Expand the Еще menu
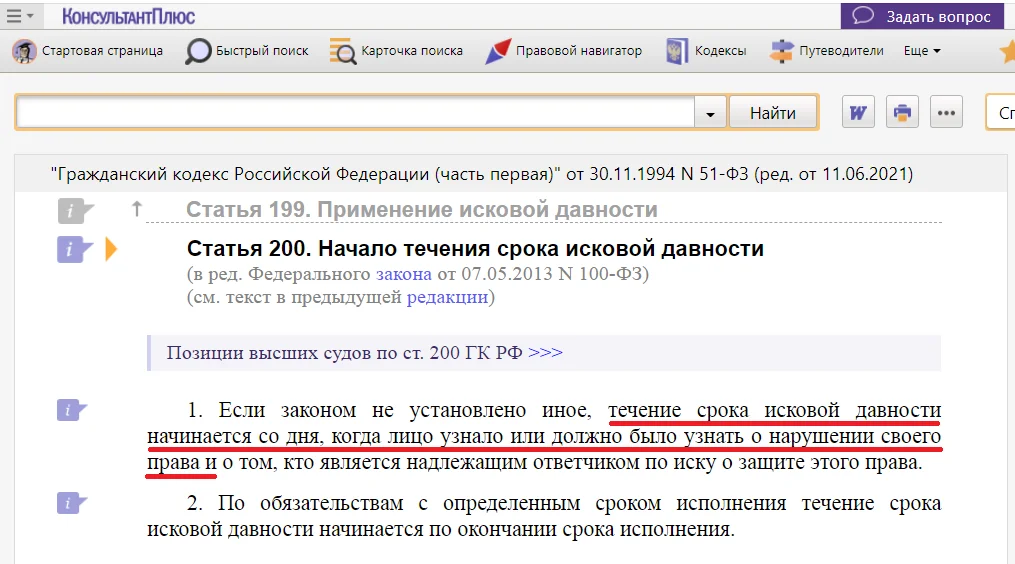 (922, 51)
